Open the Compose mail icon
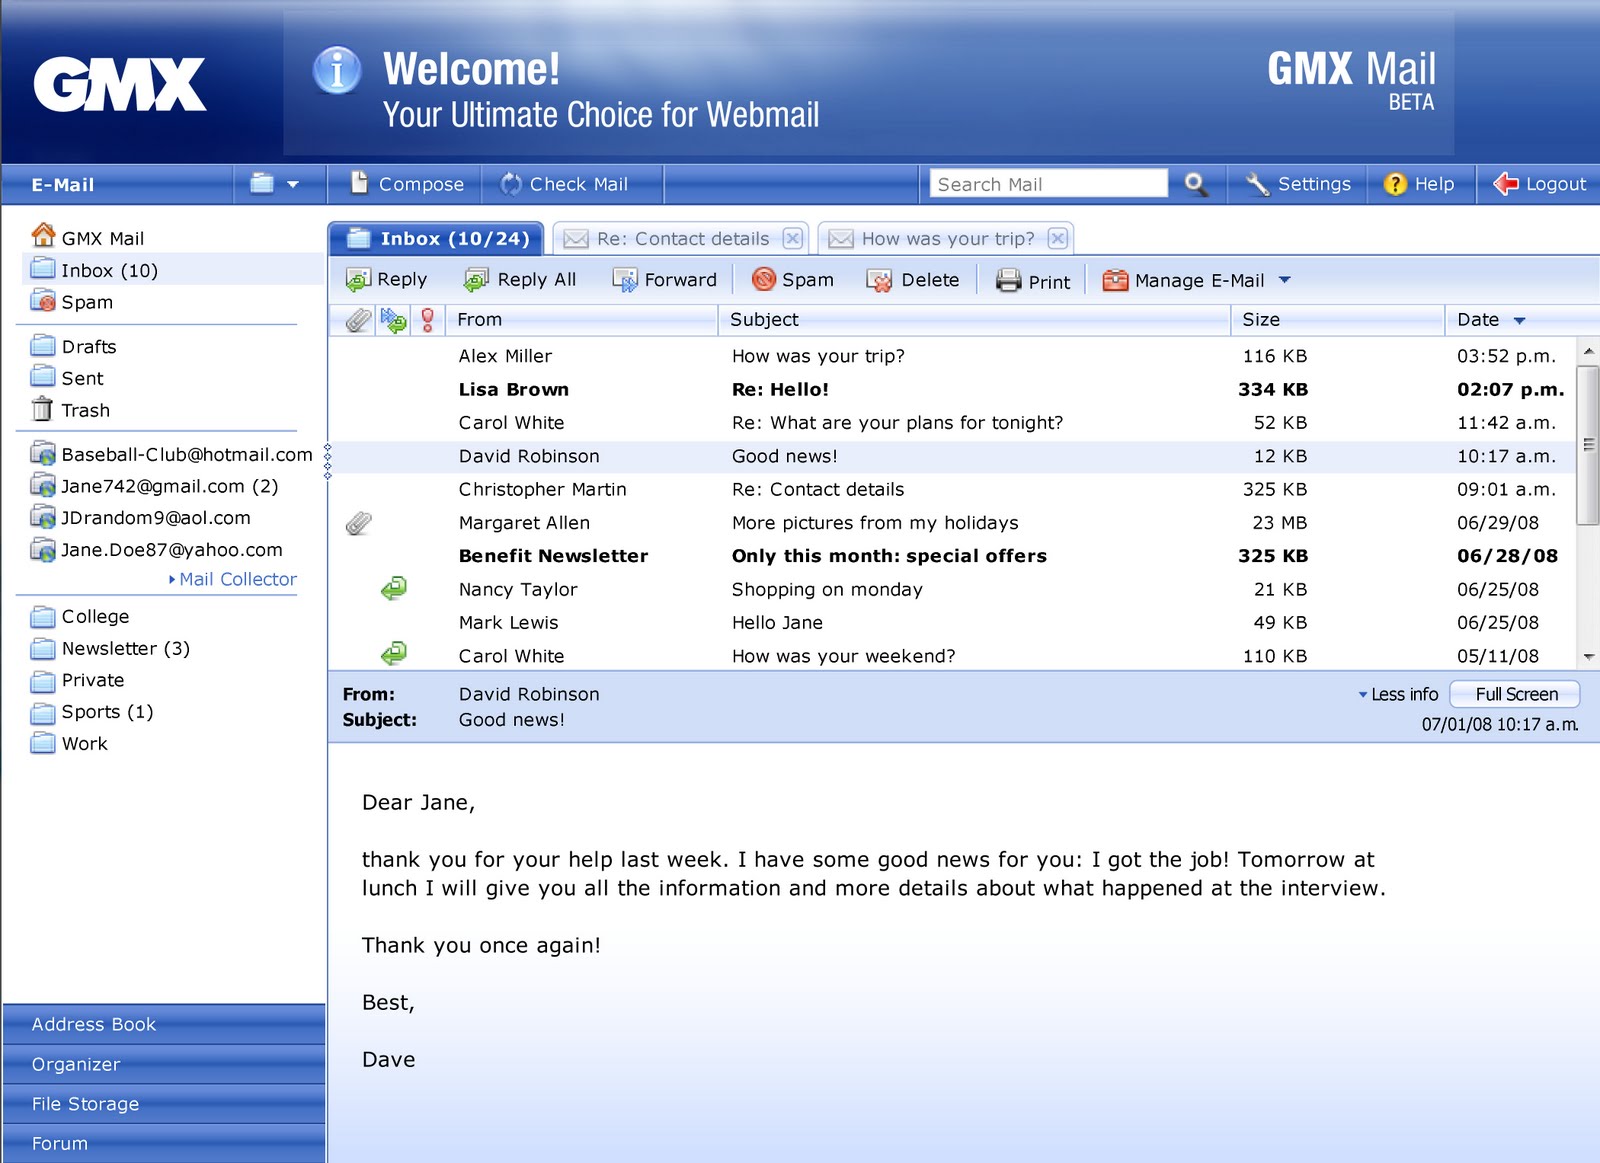 (358, 184)
